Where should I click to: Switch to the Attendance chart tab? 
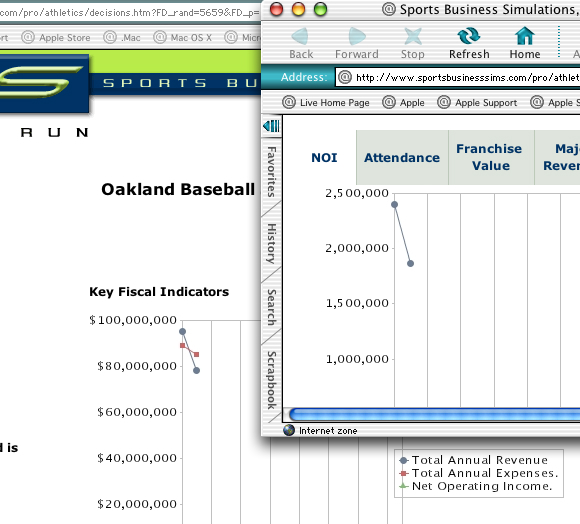pyautogui.click(x=402, y=158)
